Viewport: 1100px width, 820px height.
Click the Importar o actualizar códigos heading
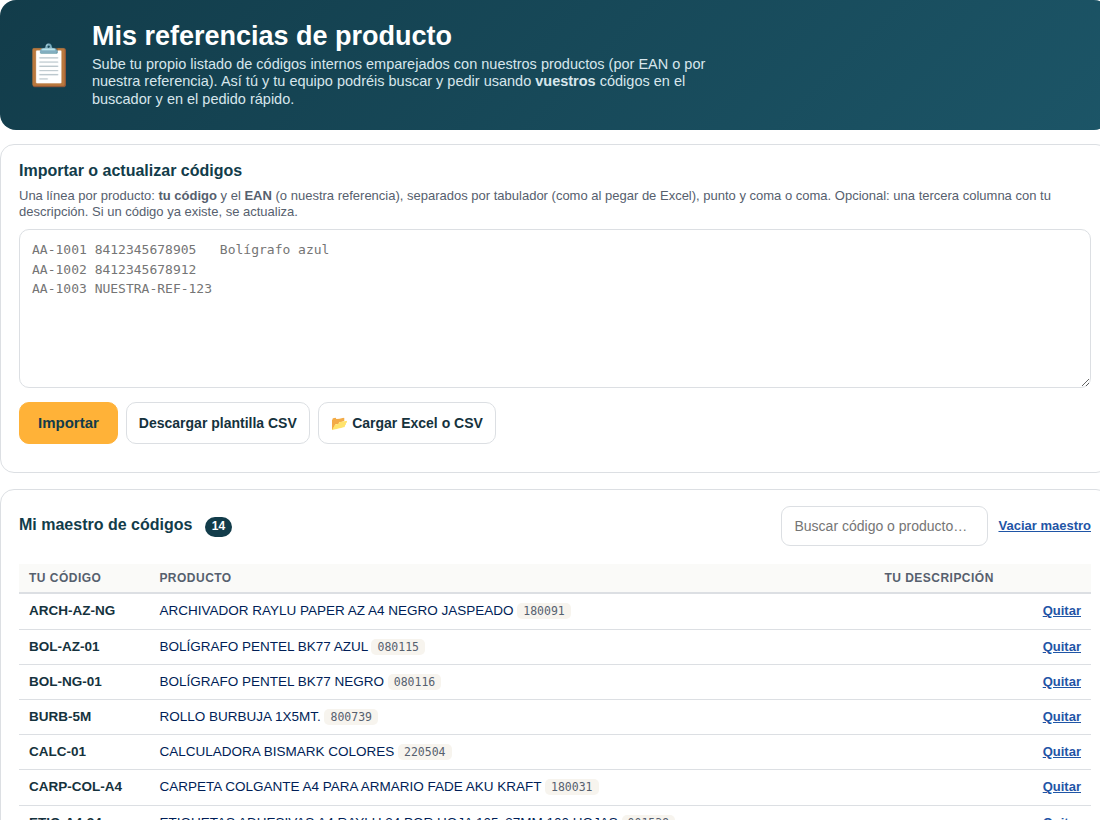pyautogui.click(x=130, y=170)
